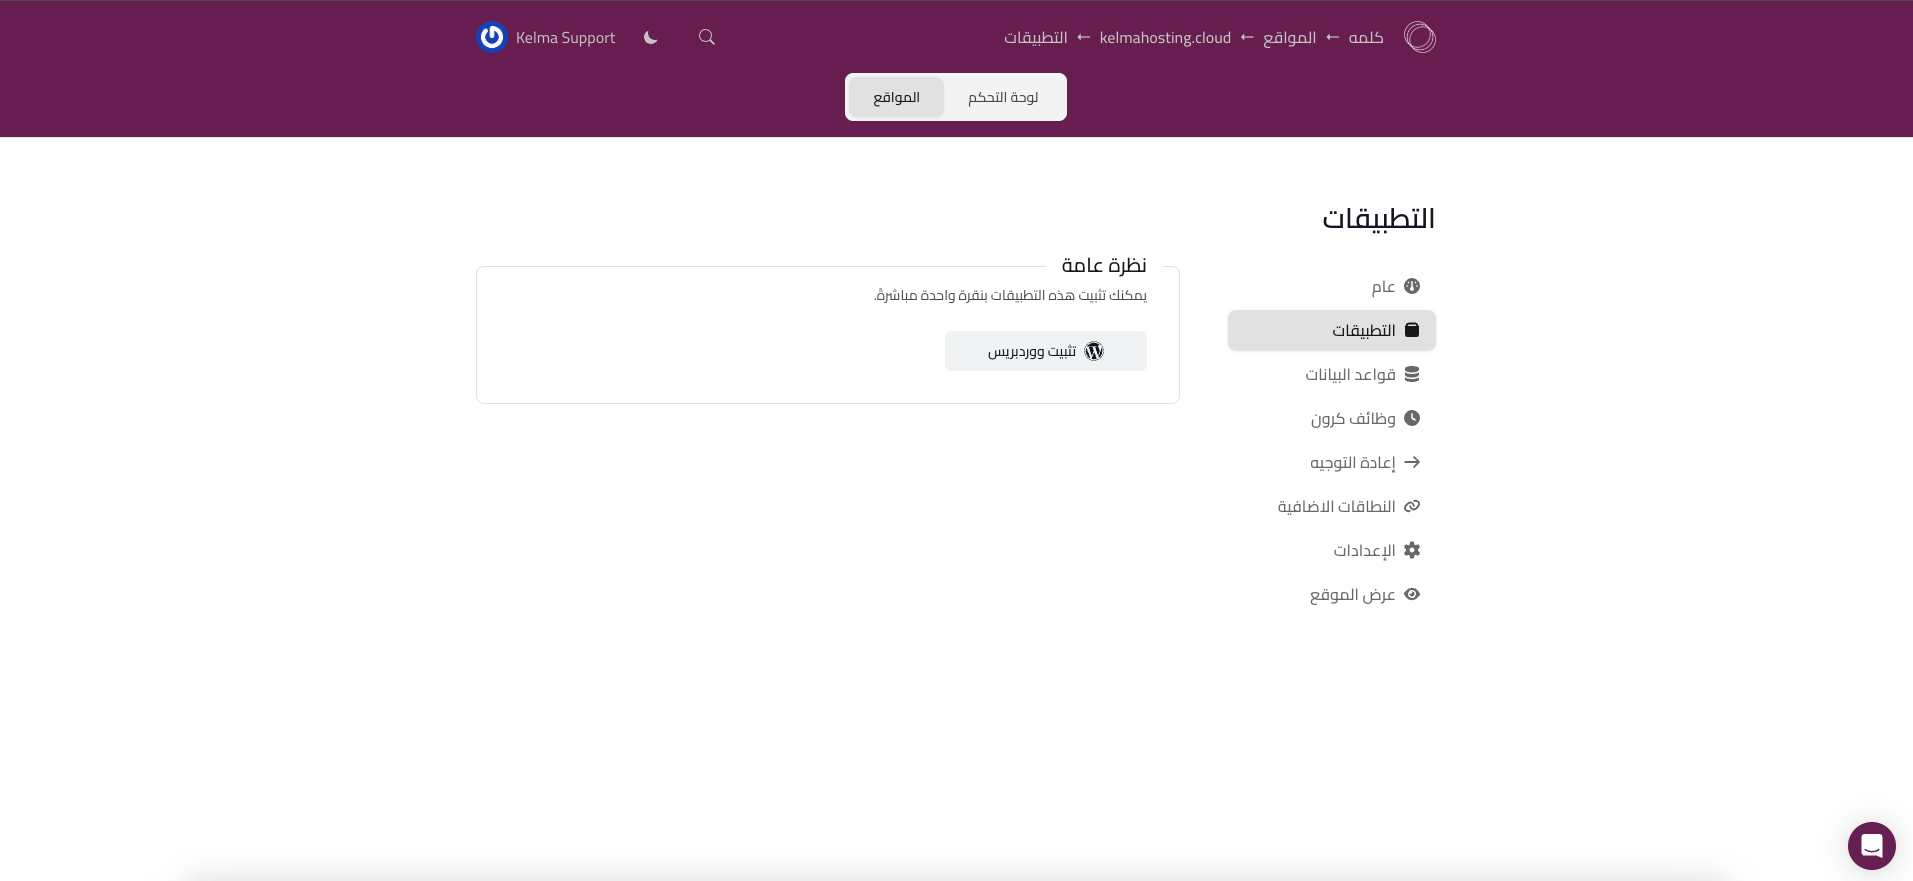Select the المواقع tab
1913x881 pixels.
(896, 97)
